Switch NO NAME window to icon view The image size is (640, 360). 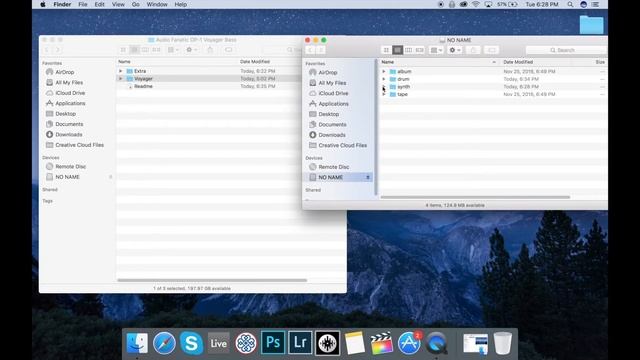coord(386,50)
